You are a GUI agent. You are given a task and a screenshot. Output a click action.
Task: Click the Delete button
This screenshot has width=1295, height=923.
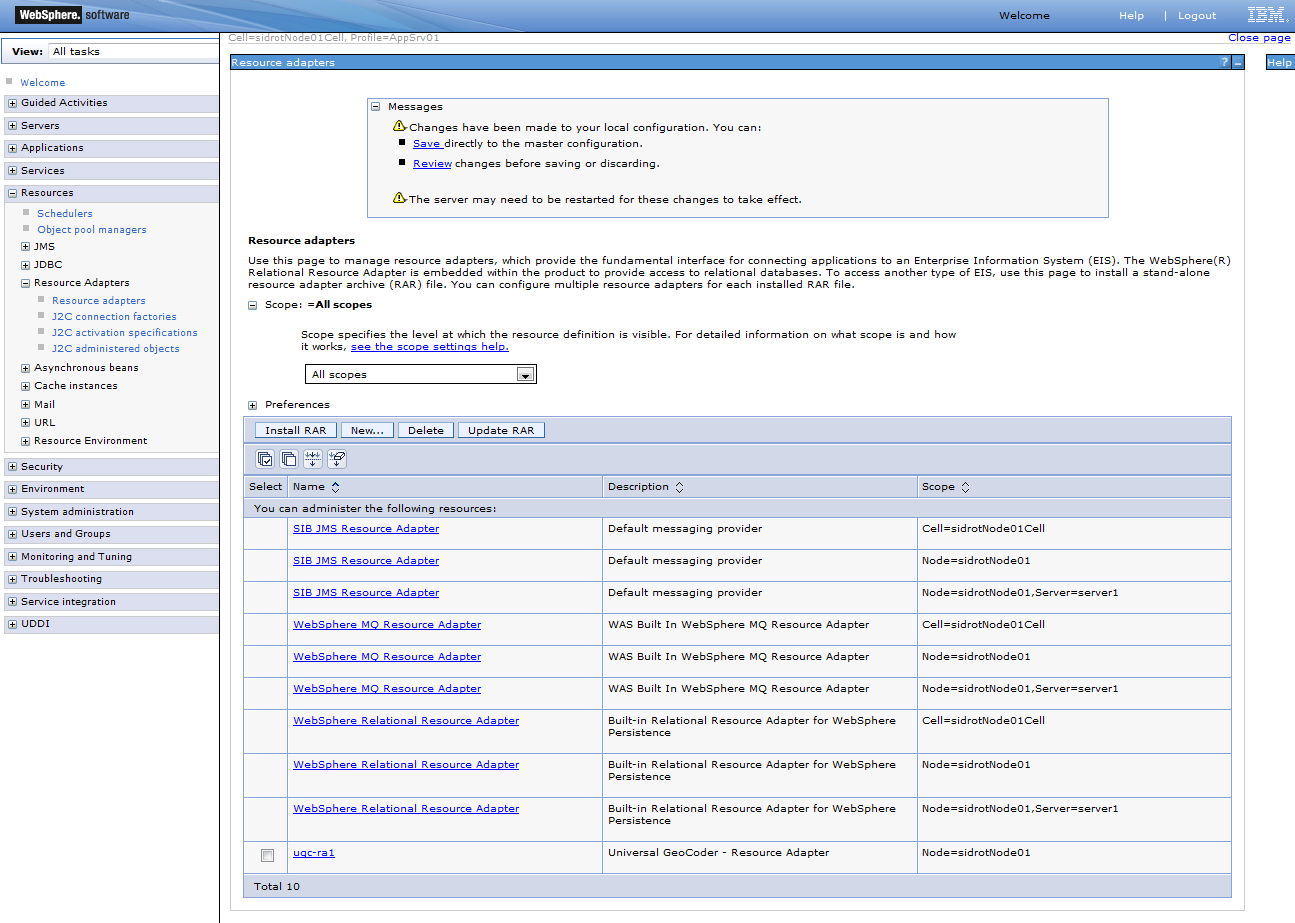coord(426,431)
